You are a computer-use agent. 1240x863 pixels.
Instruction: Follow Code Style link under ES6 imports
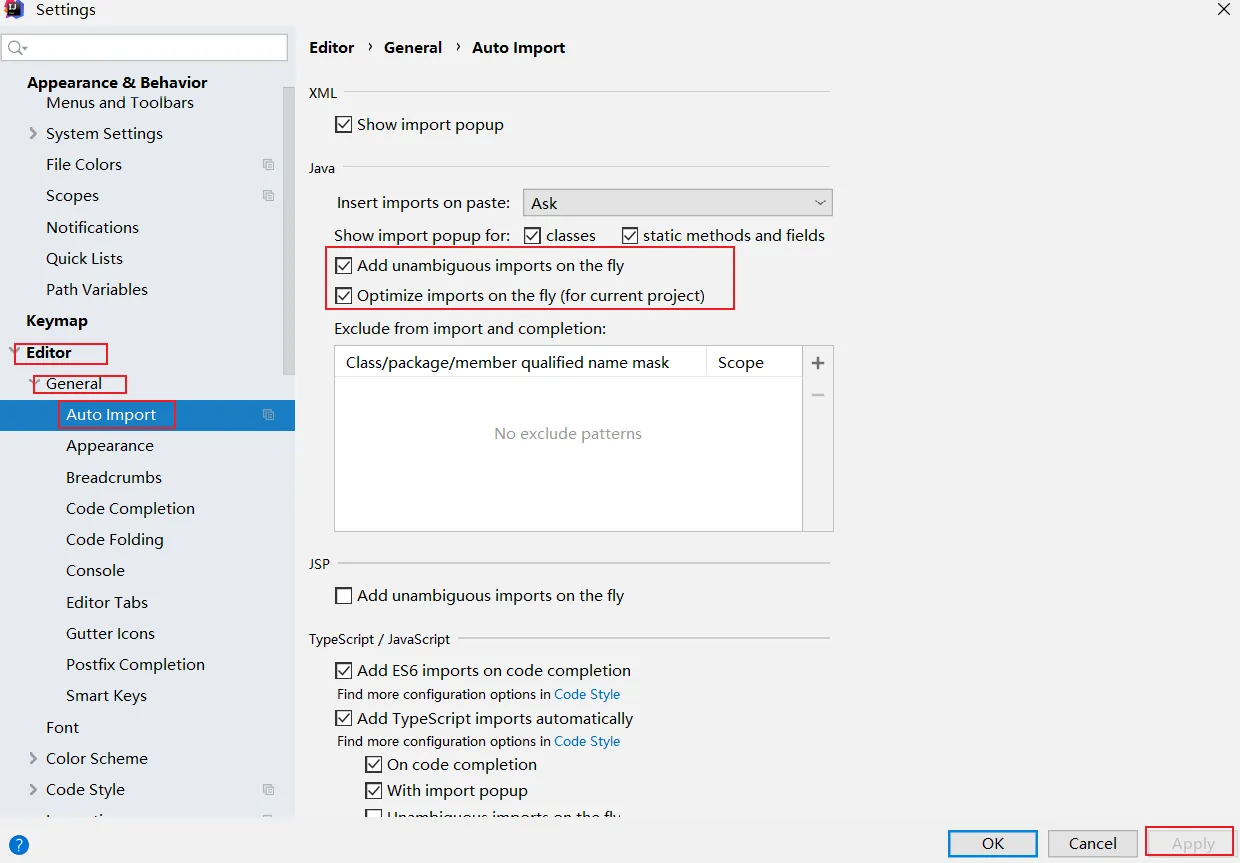click(587, 694)
